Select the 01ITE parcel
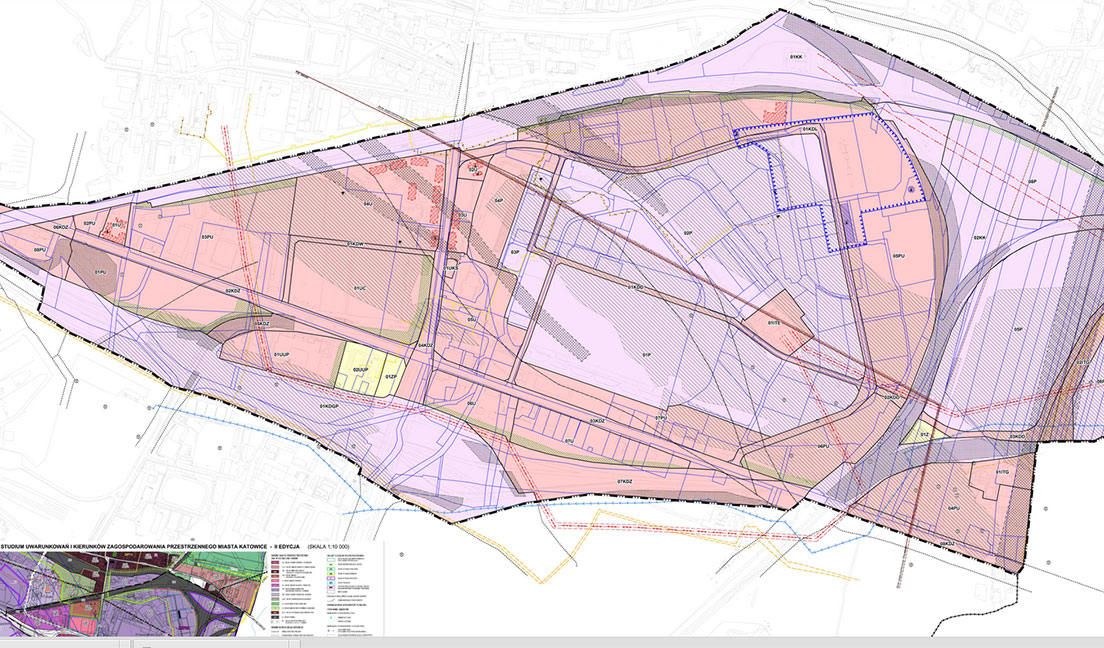 (x=774, y=322)
